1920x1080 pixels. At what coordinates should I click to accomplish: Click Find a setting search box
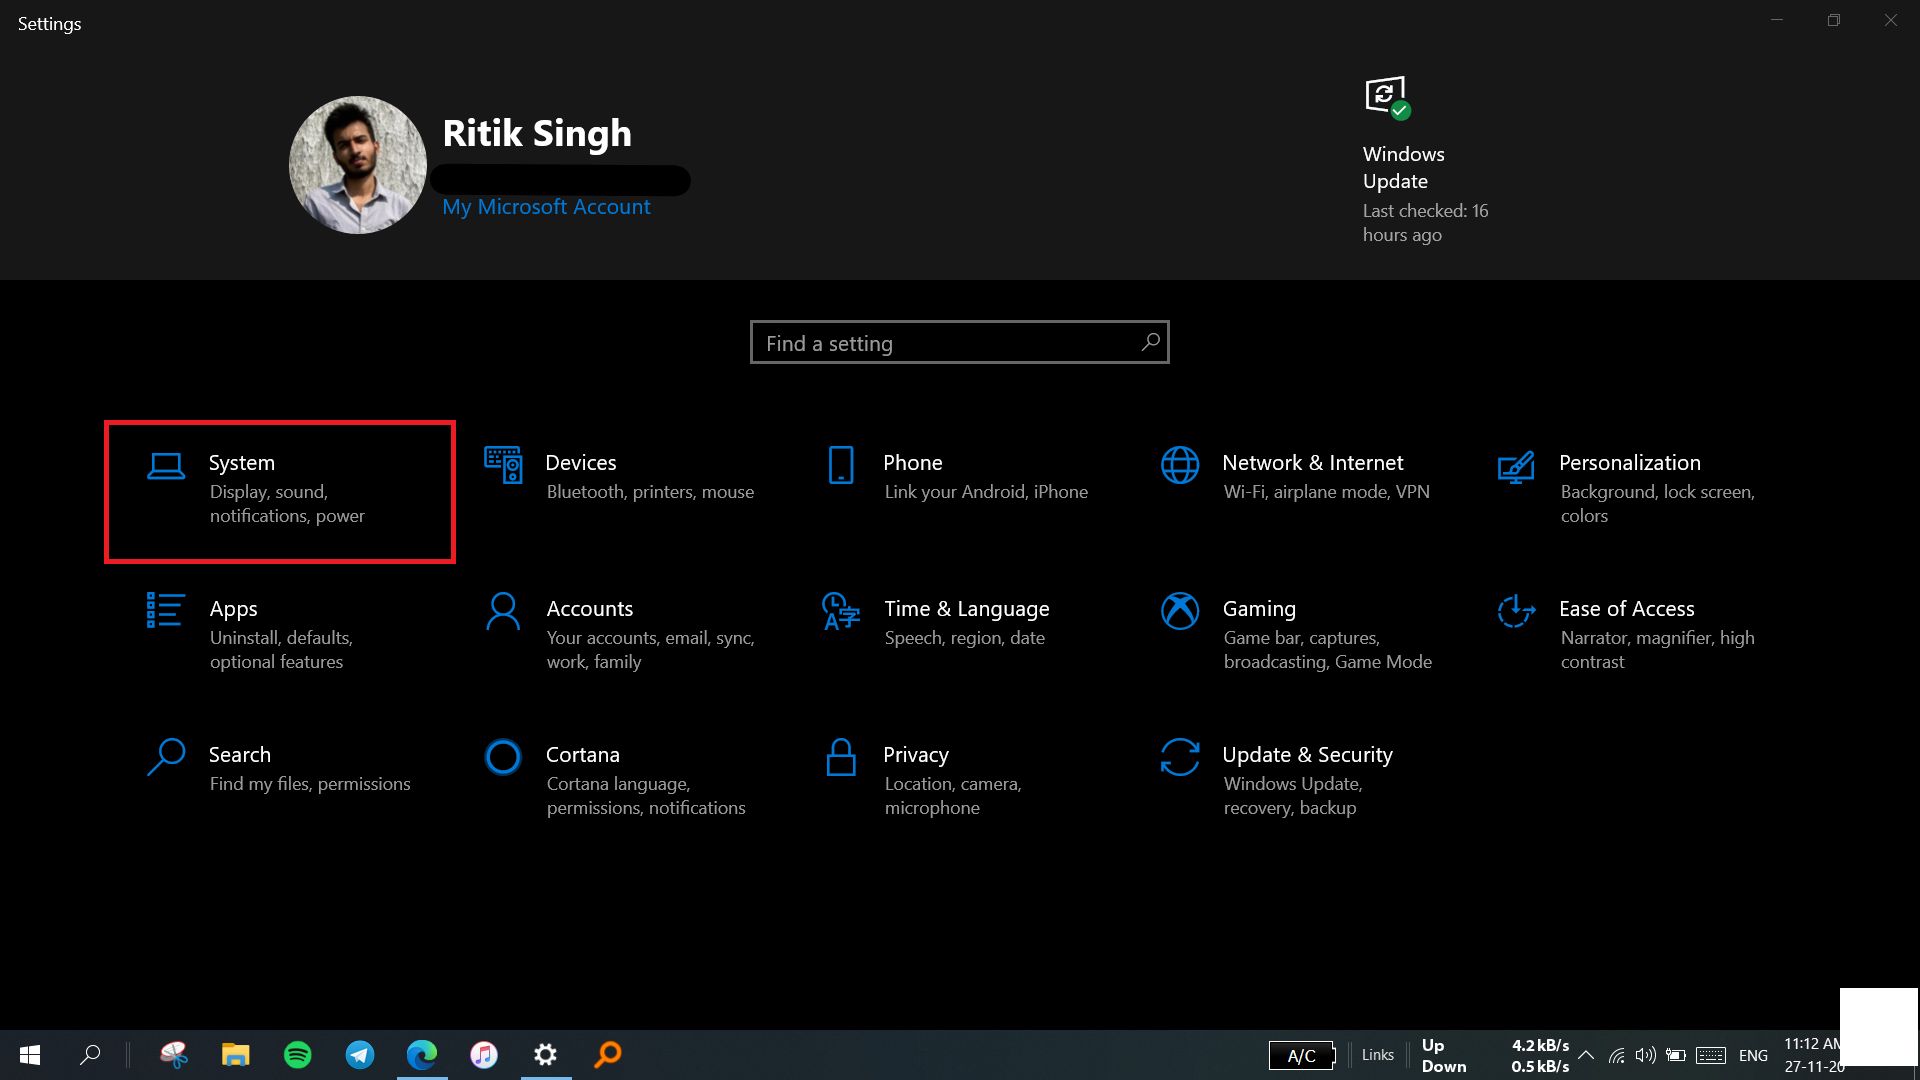959,343
